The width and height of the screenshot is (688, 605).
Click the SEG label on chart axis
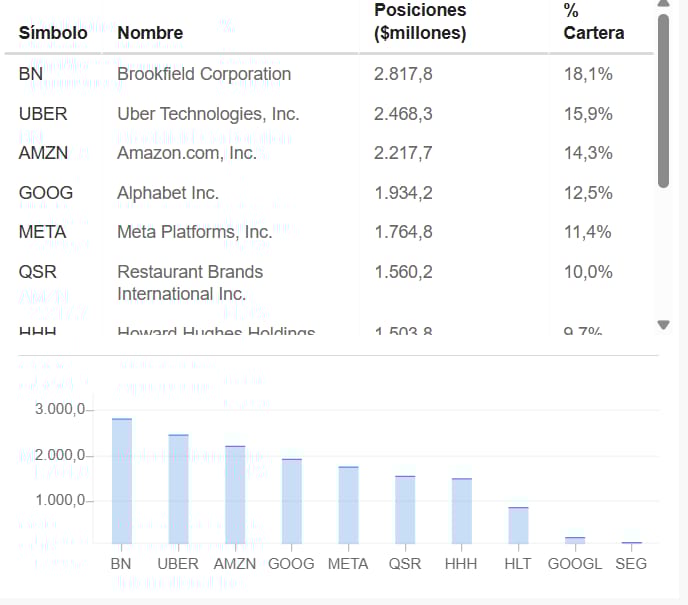tap(631, 564)
